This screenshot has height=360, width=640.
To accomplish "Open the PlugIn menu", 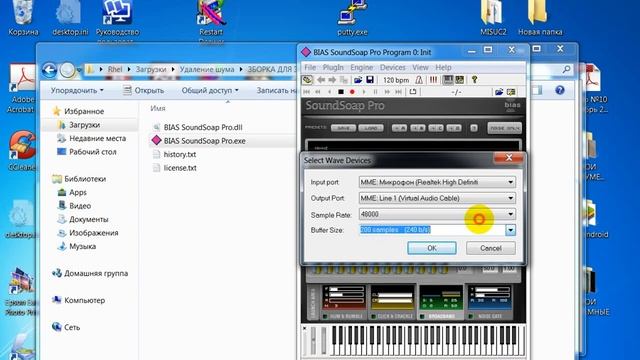I will coord(333,67).
